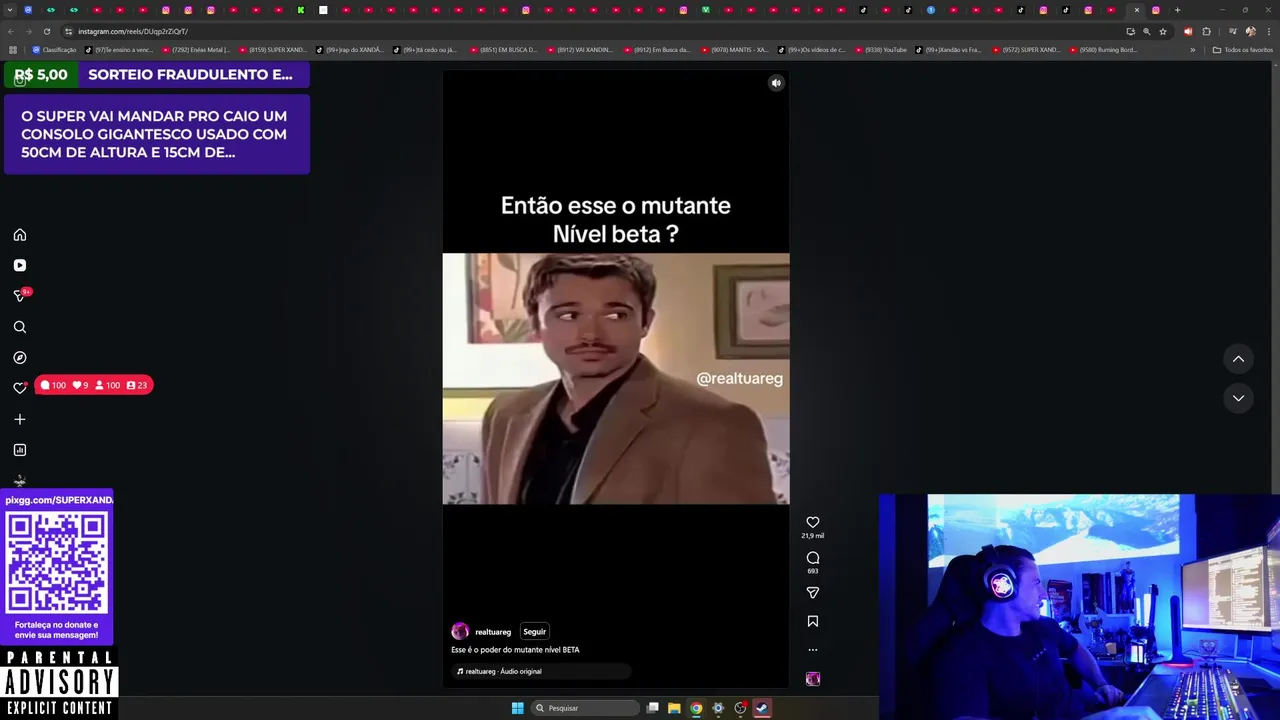Viewport: 1280px width, 720px height.
Task: Open the '(9338) YouTube' bookmark
Action: (x=880, y=50)
